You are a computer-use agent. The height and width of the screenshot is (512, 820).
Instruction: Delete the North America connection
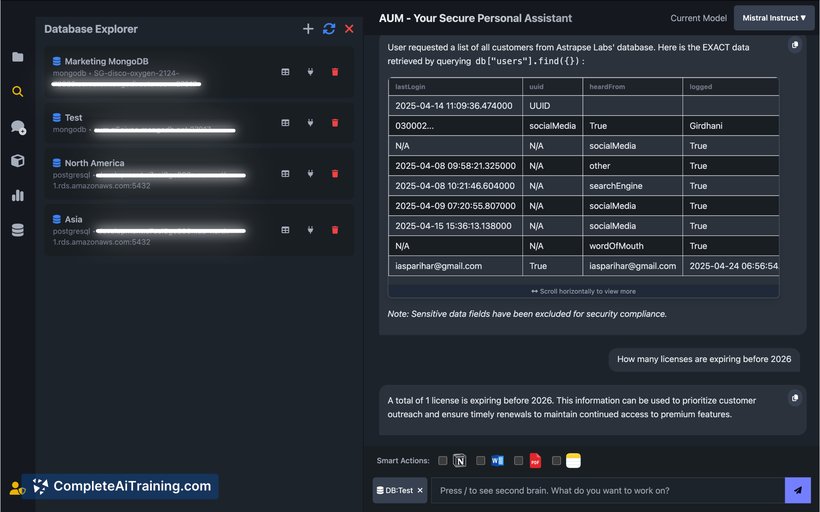pos(335,174)
